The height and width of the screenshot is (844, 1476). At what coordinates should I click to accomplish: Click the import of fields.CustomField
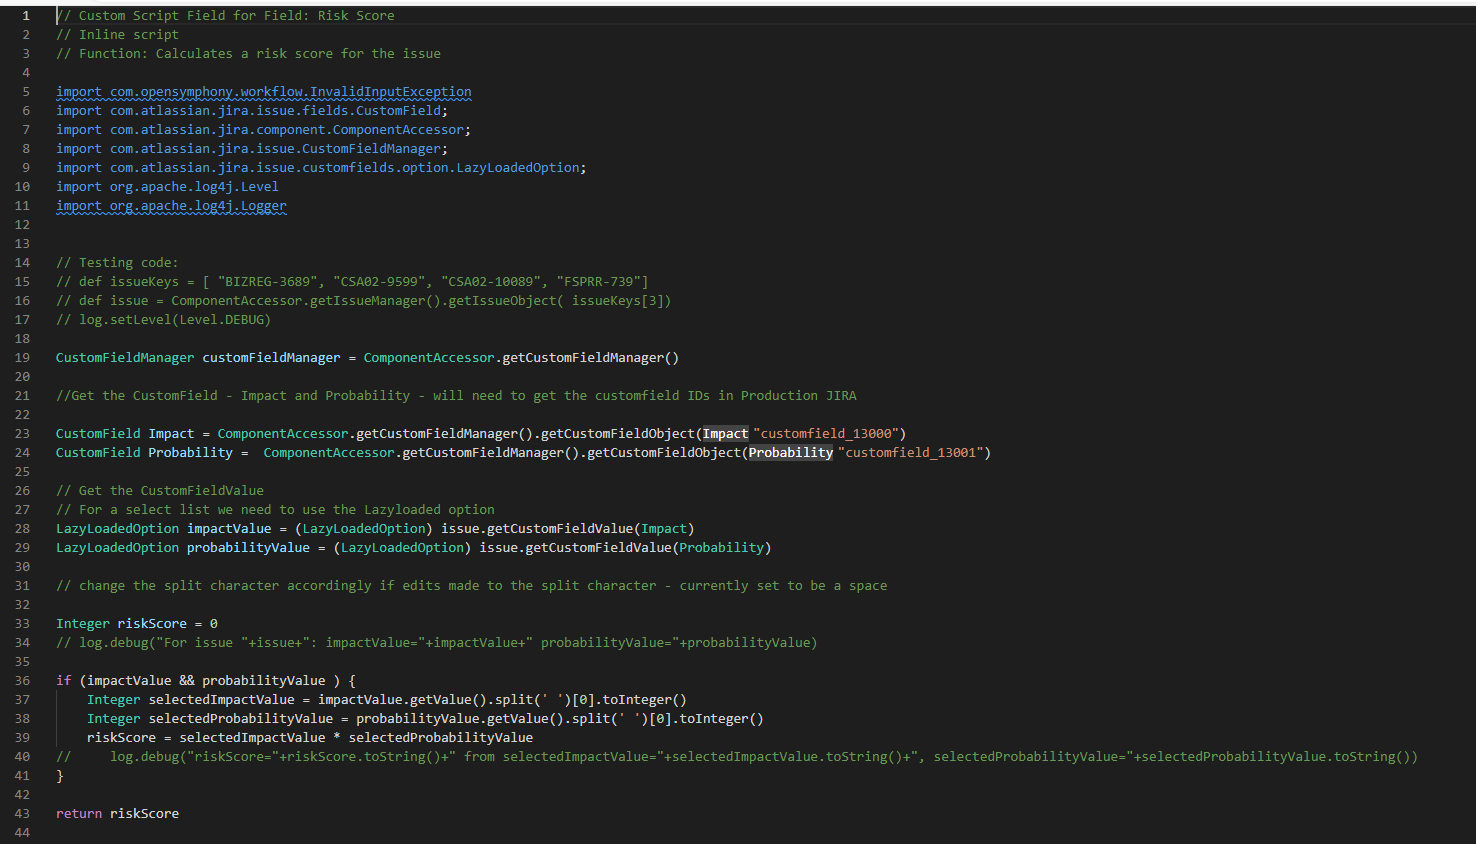click(252, 111)
